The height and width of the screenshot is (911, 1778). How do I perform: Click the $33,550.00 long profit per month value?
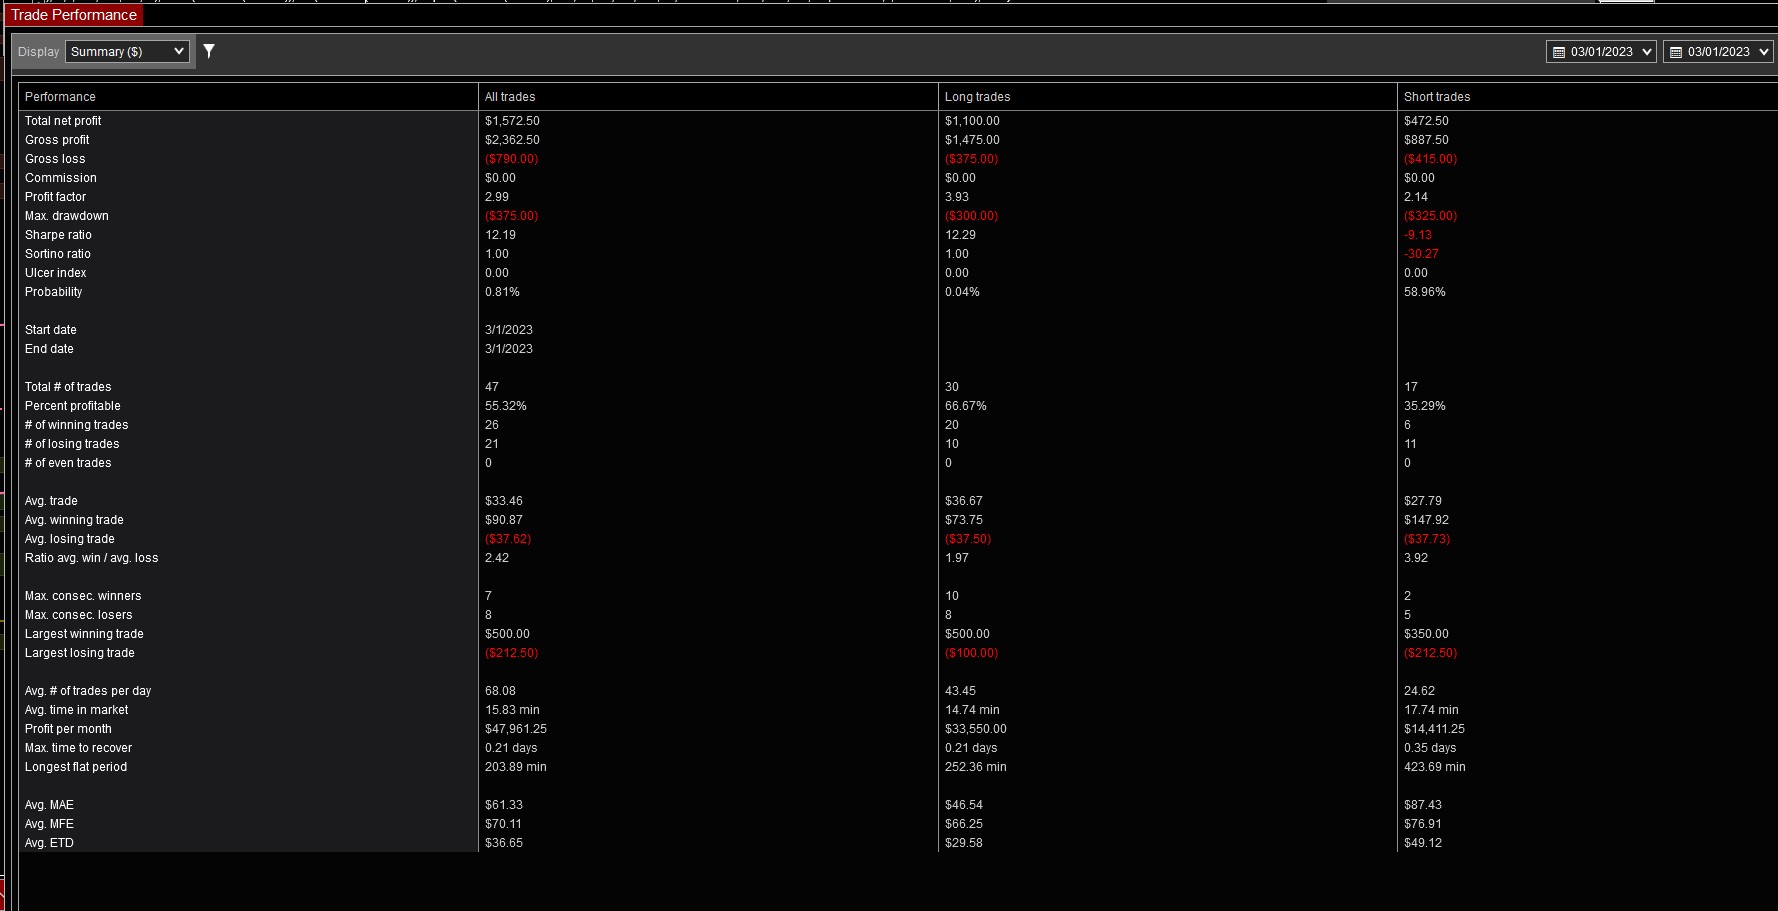[x=976, y=729]
